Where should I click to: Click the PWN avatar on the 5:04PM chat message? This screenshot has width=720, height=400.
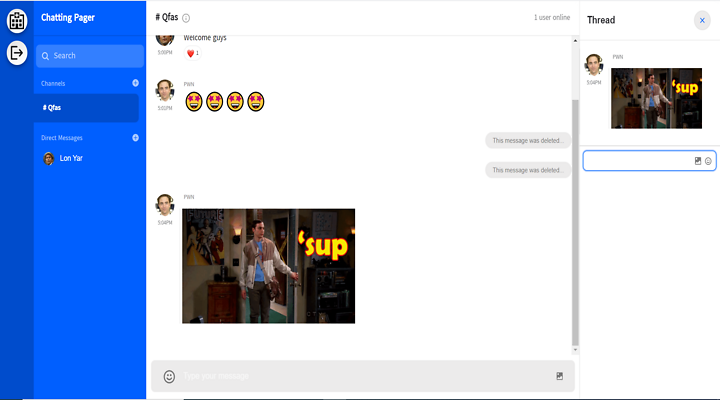point(165,205)
